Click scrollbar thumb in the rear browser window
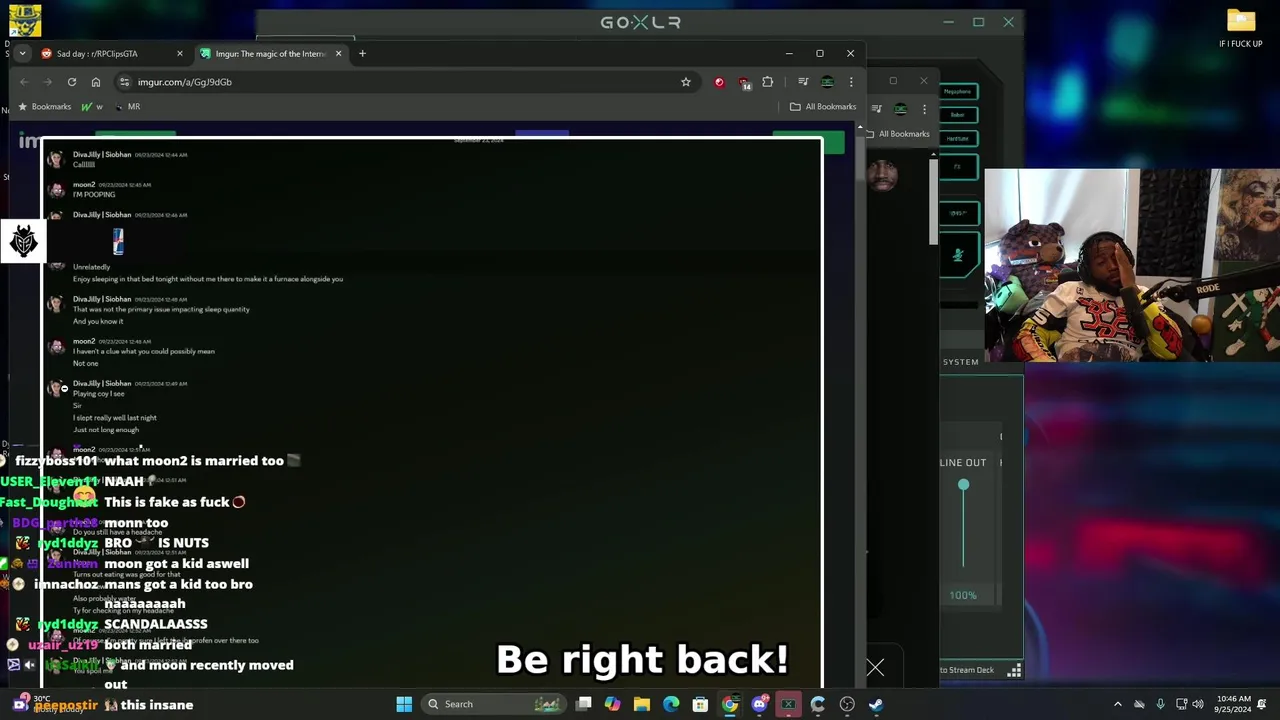 [934, 200]
